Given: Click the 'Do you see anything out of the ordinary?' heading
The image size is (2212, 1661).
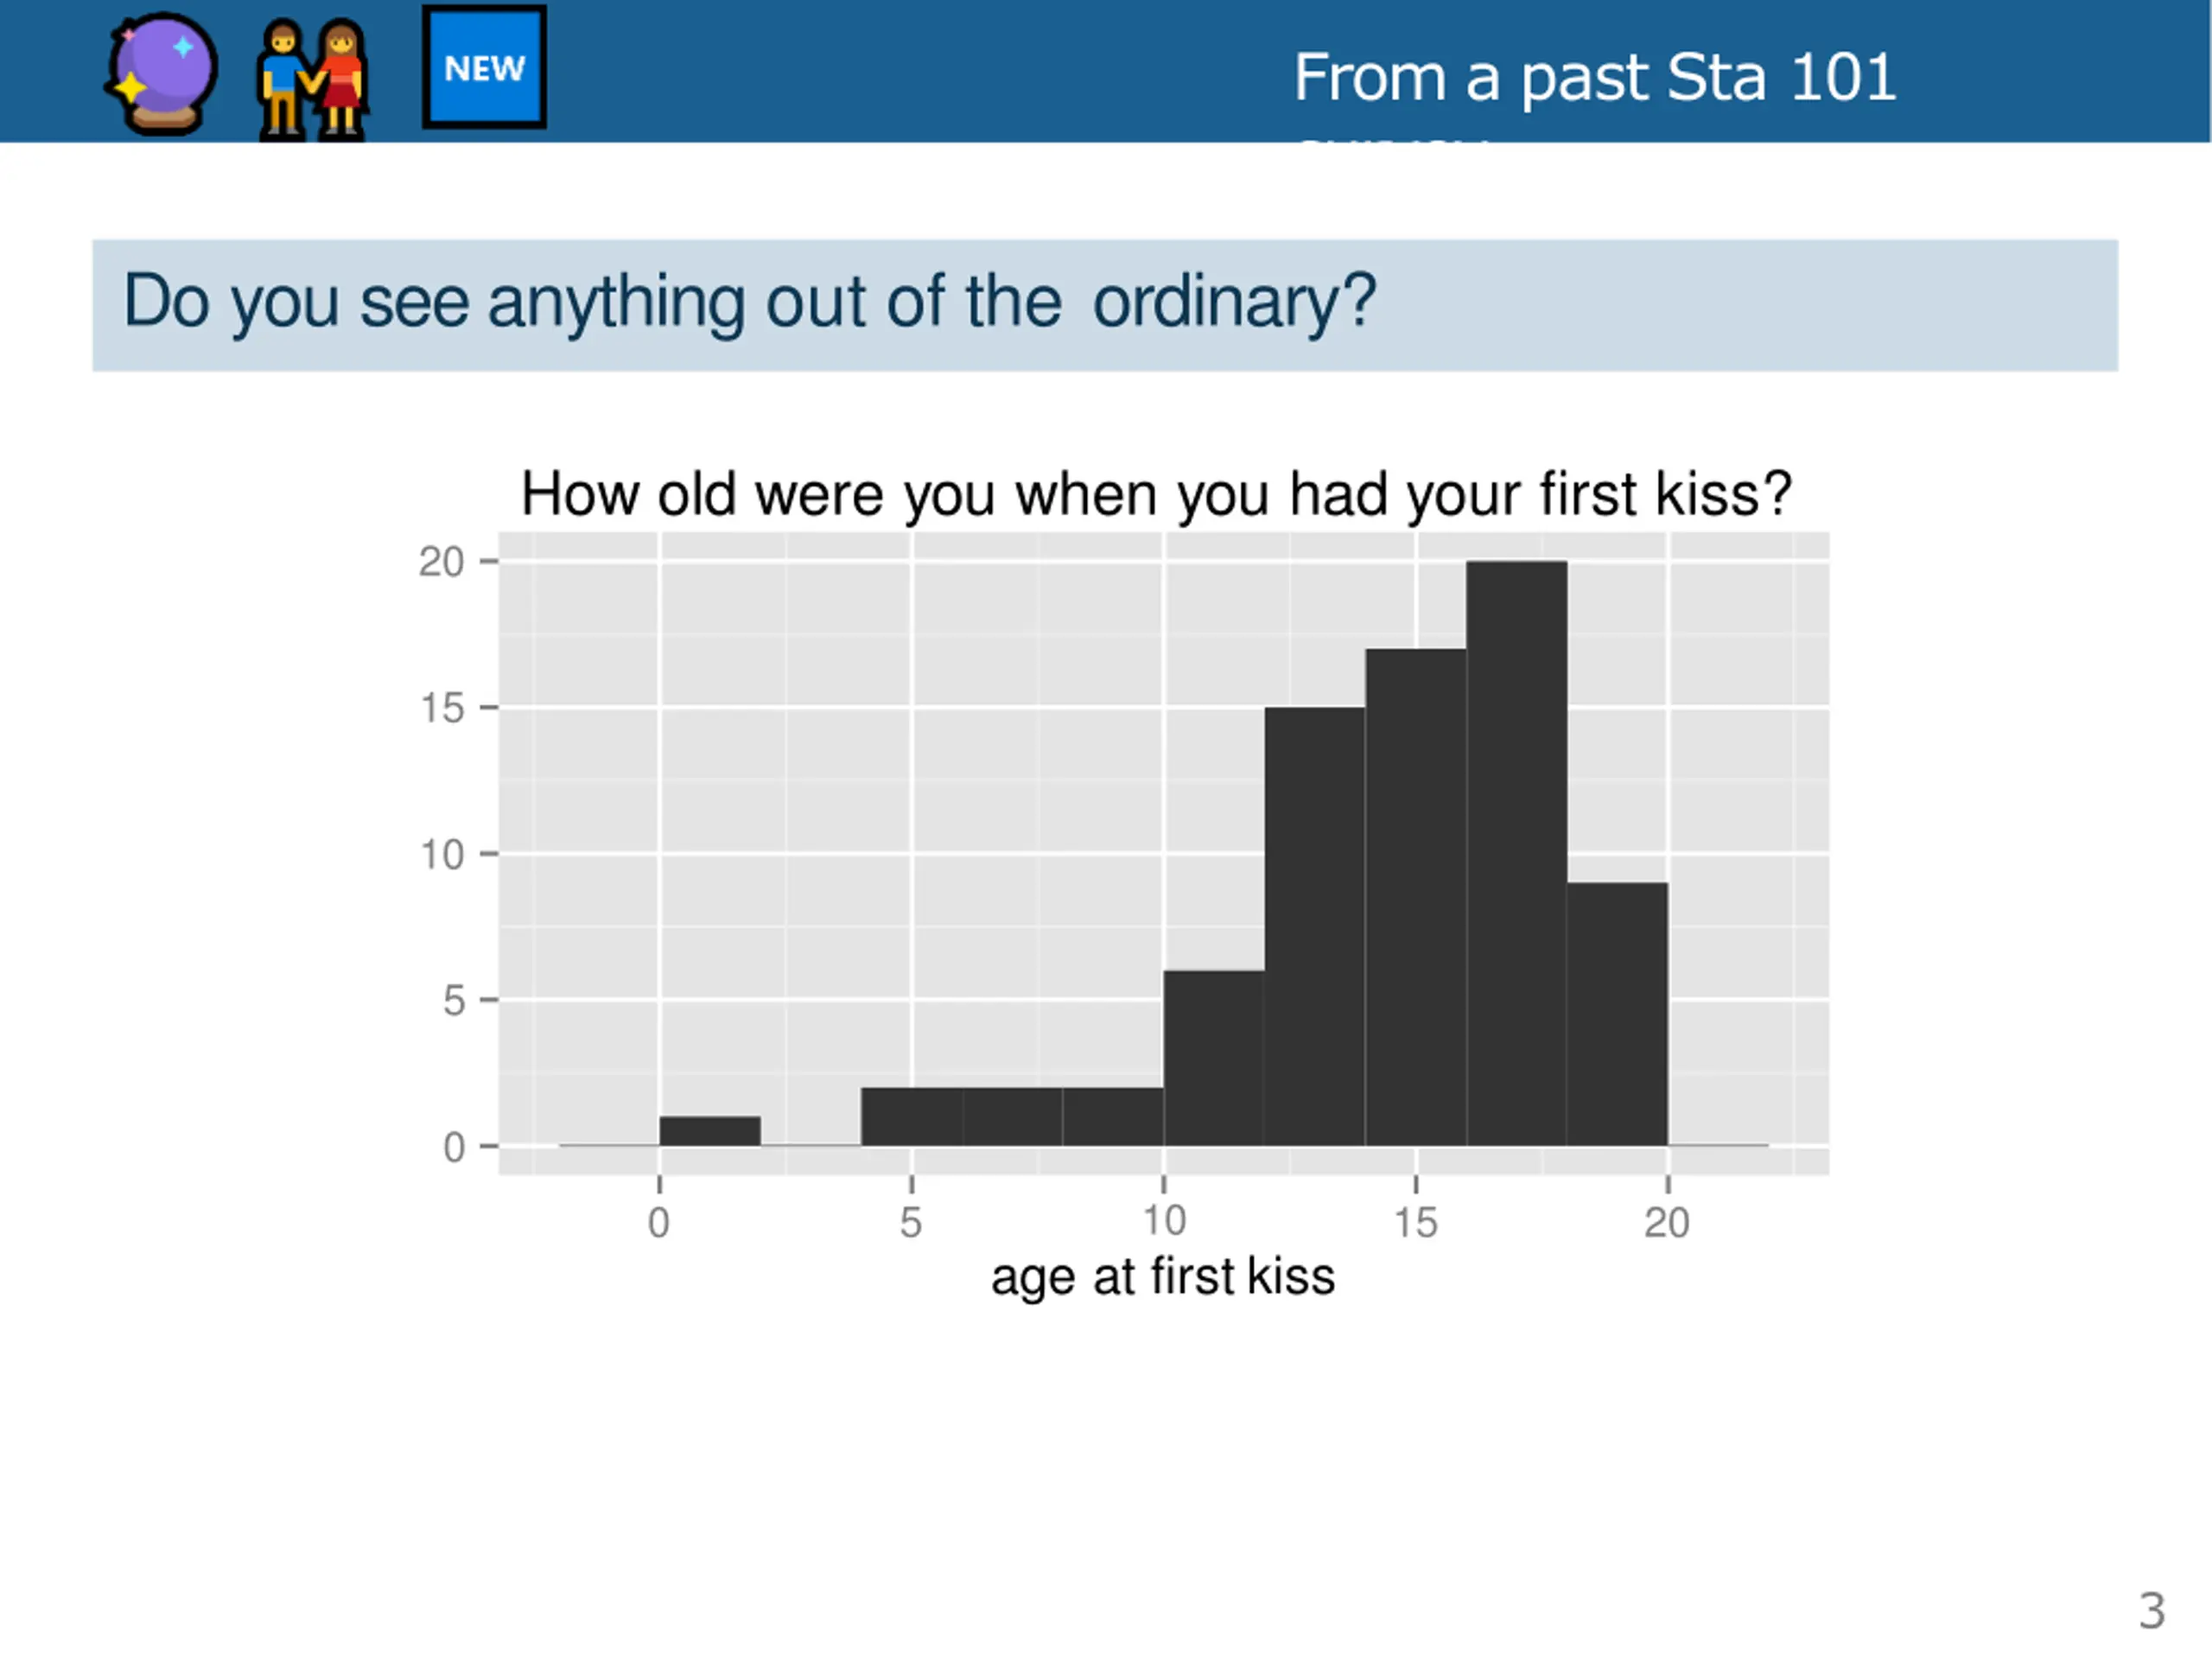Looking at the screenshot, I should click(x=749, y=302).
